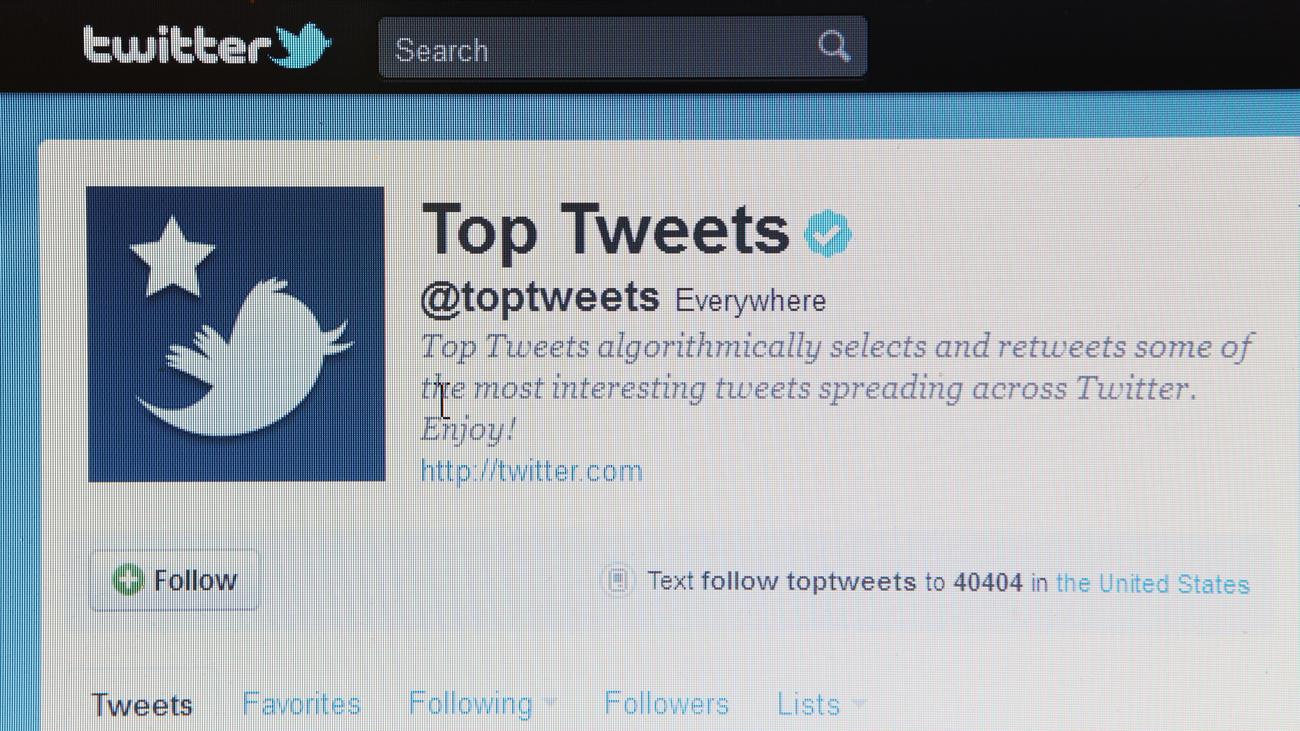Click the green plus icon on Follow
This screenshot has height=731, width=1300.
click(128, 579)
